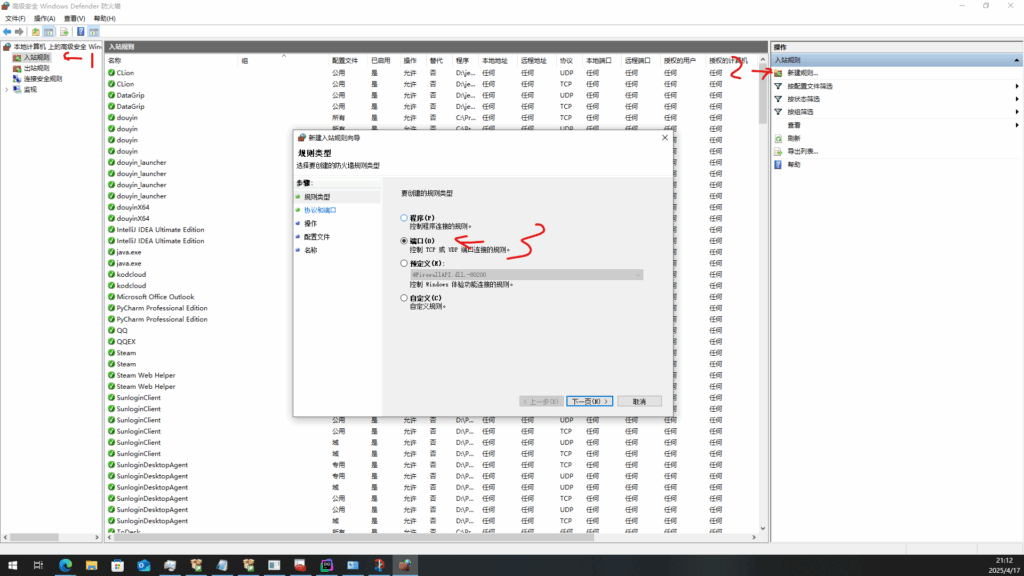Expand the 监视 tree node
1024x576 pixels.
pos(7,90)
